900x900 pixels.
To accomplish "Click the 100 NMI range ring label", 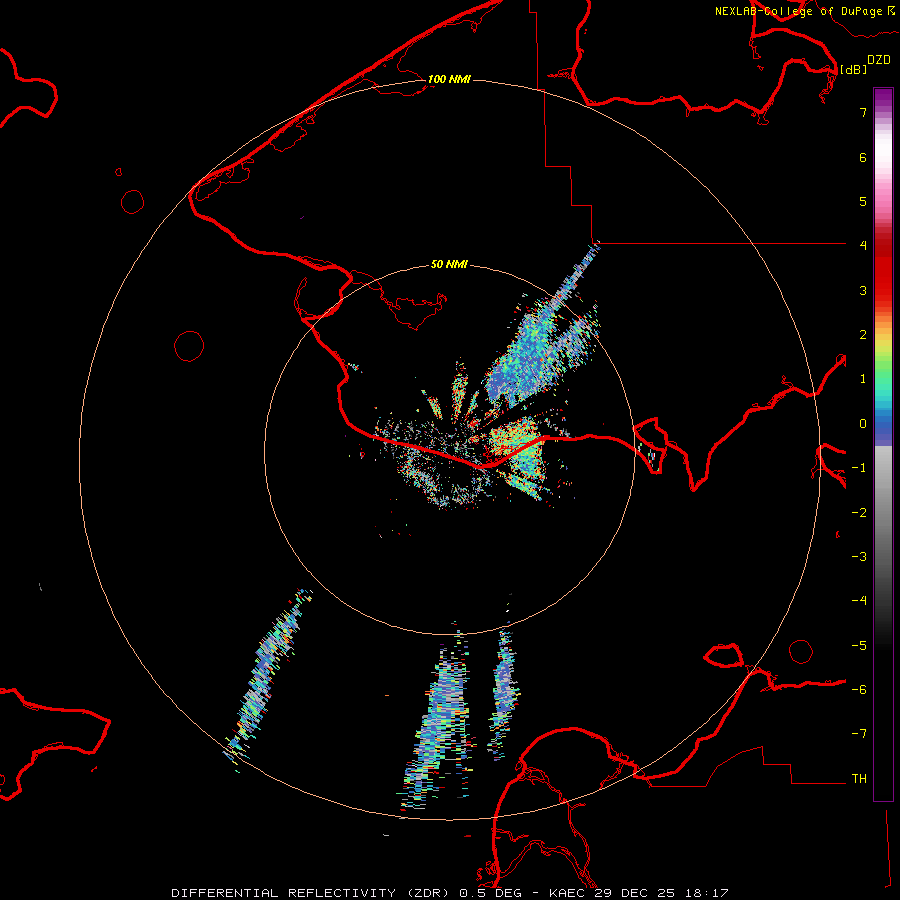I will tap(449, 79).
